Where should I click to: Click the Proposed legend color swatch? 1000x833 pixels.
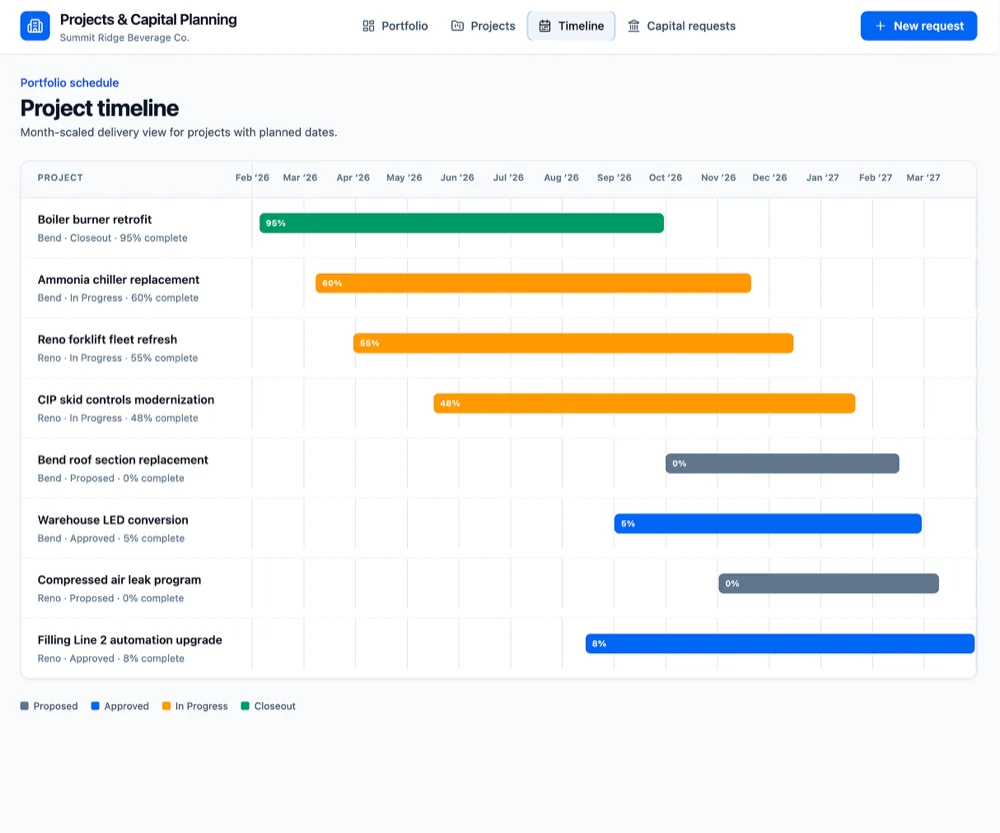pos(24,706)
